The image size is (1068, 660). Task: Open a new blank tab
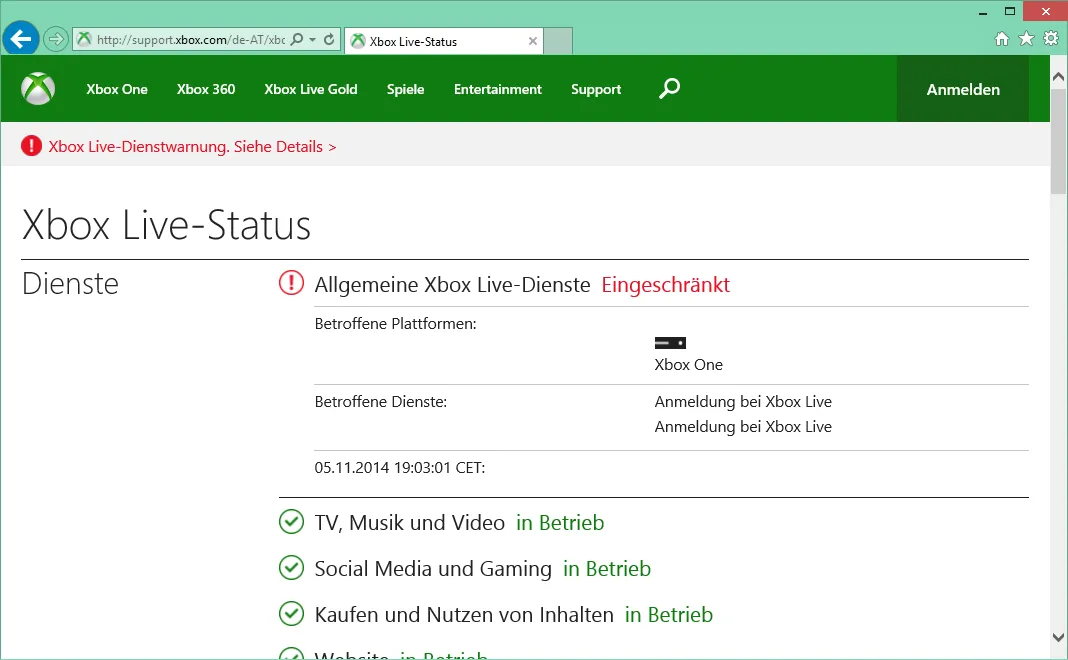pyautogui.click(x=558, y=42)
